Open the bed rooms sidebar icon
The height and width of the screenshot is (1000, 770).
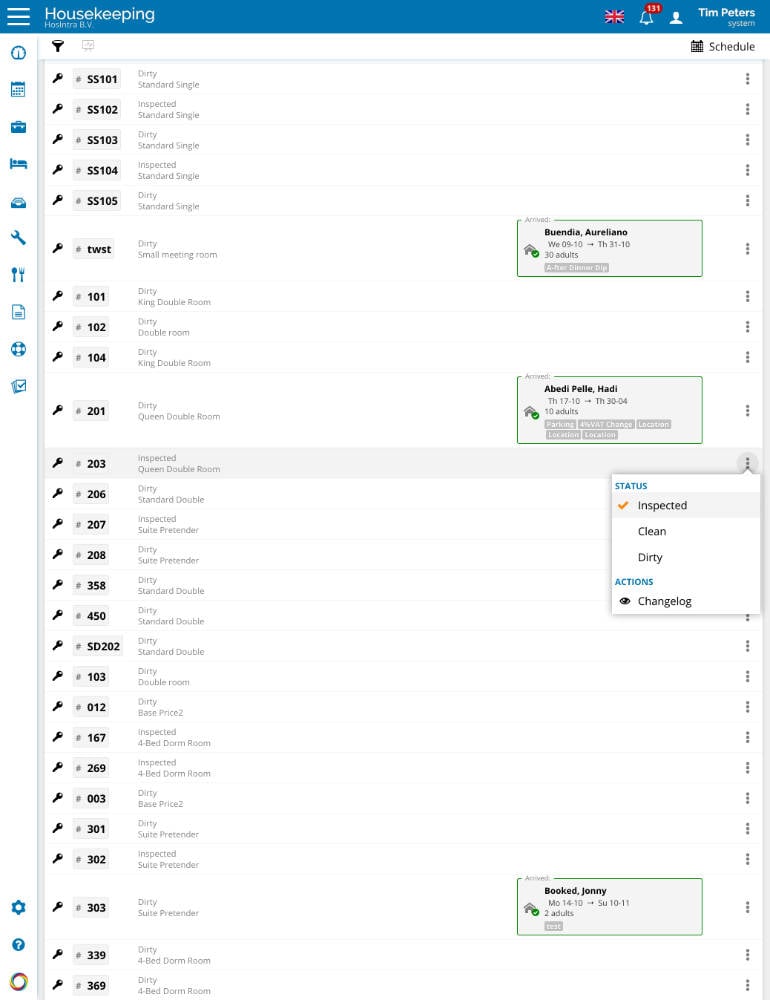click(18, 164)
